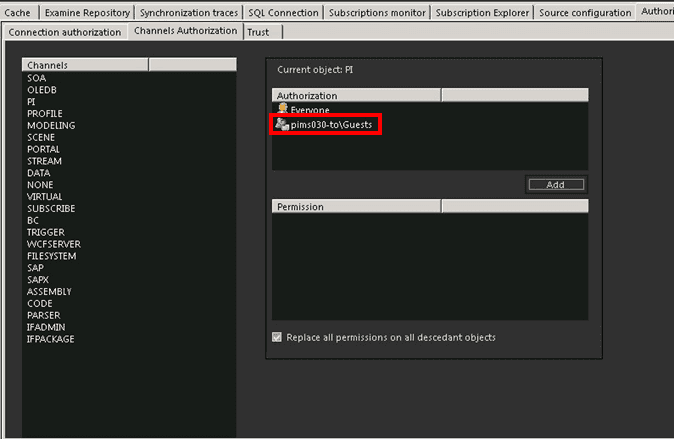Select the NONE channel
Screen dimensions: 674x439
click(40, 185)
